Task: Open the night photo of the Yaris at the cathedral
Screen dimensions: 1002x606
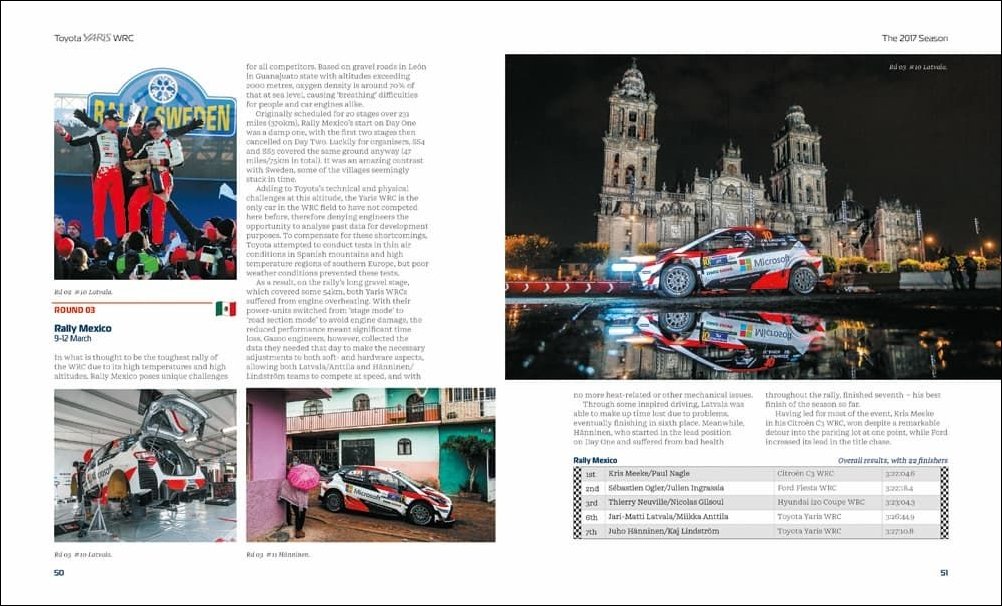Action: 753,217
